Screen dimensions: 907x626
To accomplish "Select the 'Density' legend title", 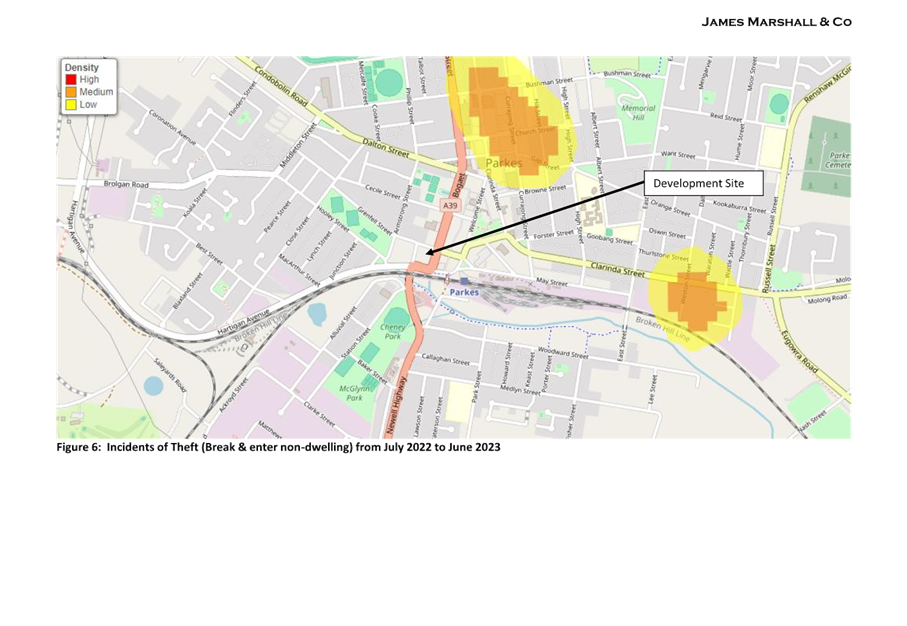I will coord(82,68).
